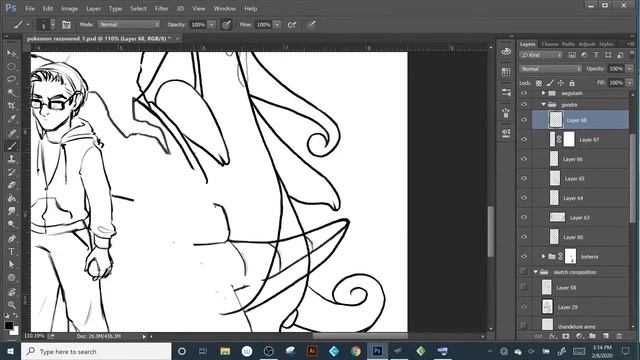Open layer filter Kind dropdown

541,55
